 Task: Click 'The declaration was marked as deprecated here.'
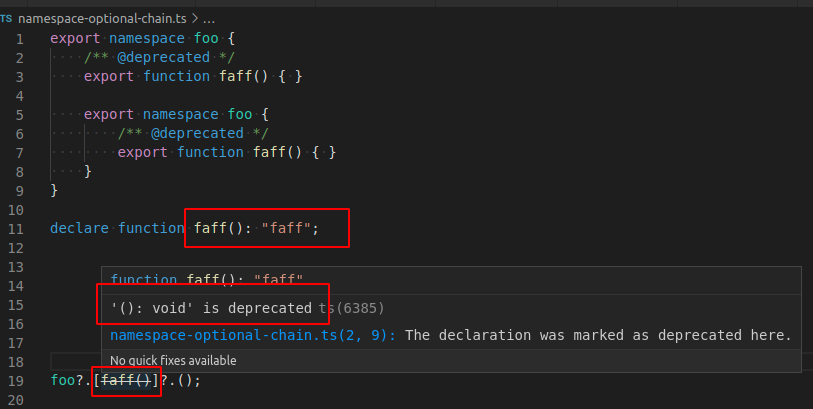coord(598,335)
